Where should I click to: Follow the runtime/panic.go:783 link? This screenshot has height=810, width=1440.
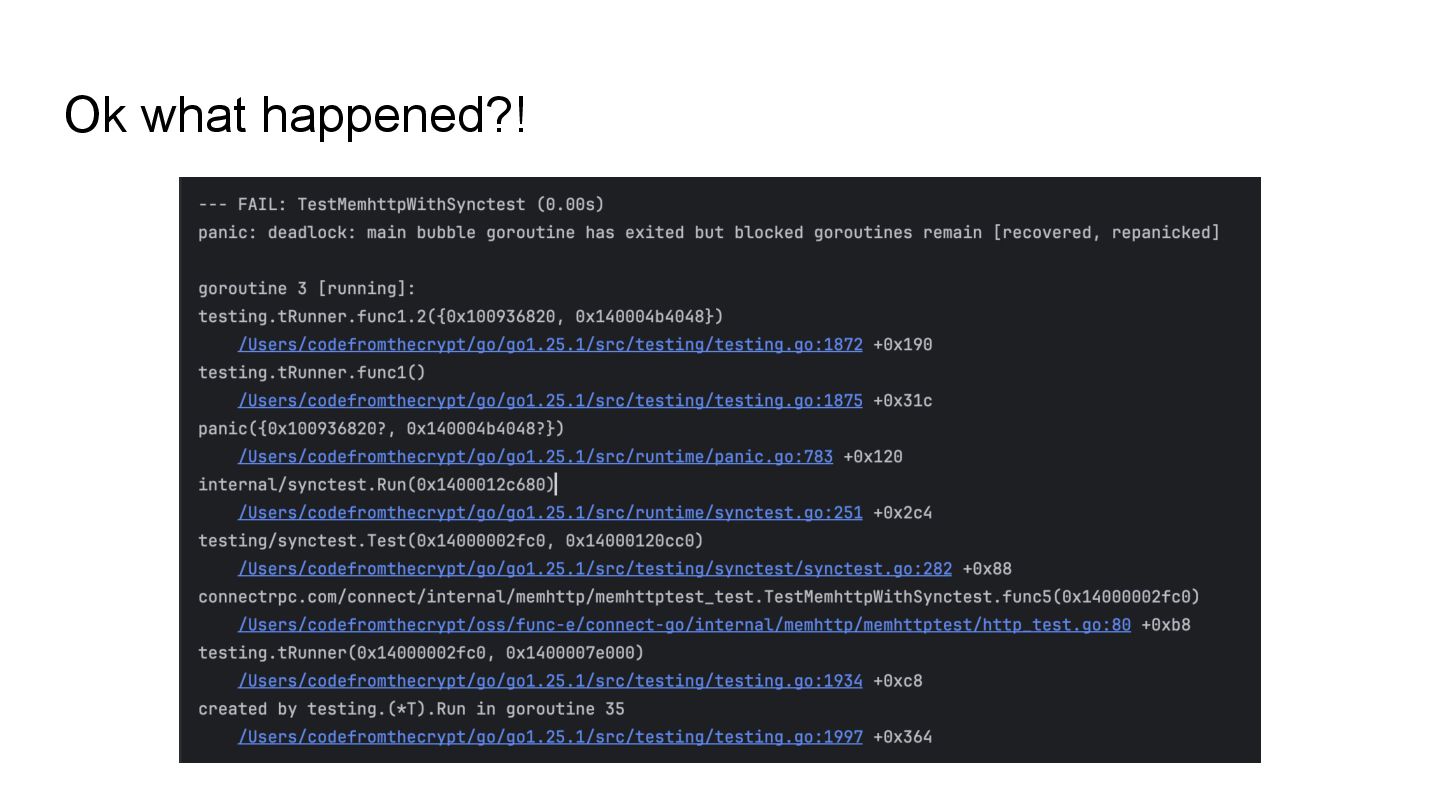pos(535,457)
